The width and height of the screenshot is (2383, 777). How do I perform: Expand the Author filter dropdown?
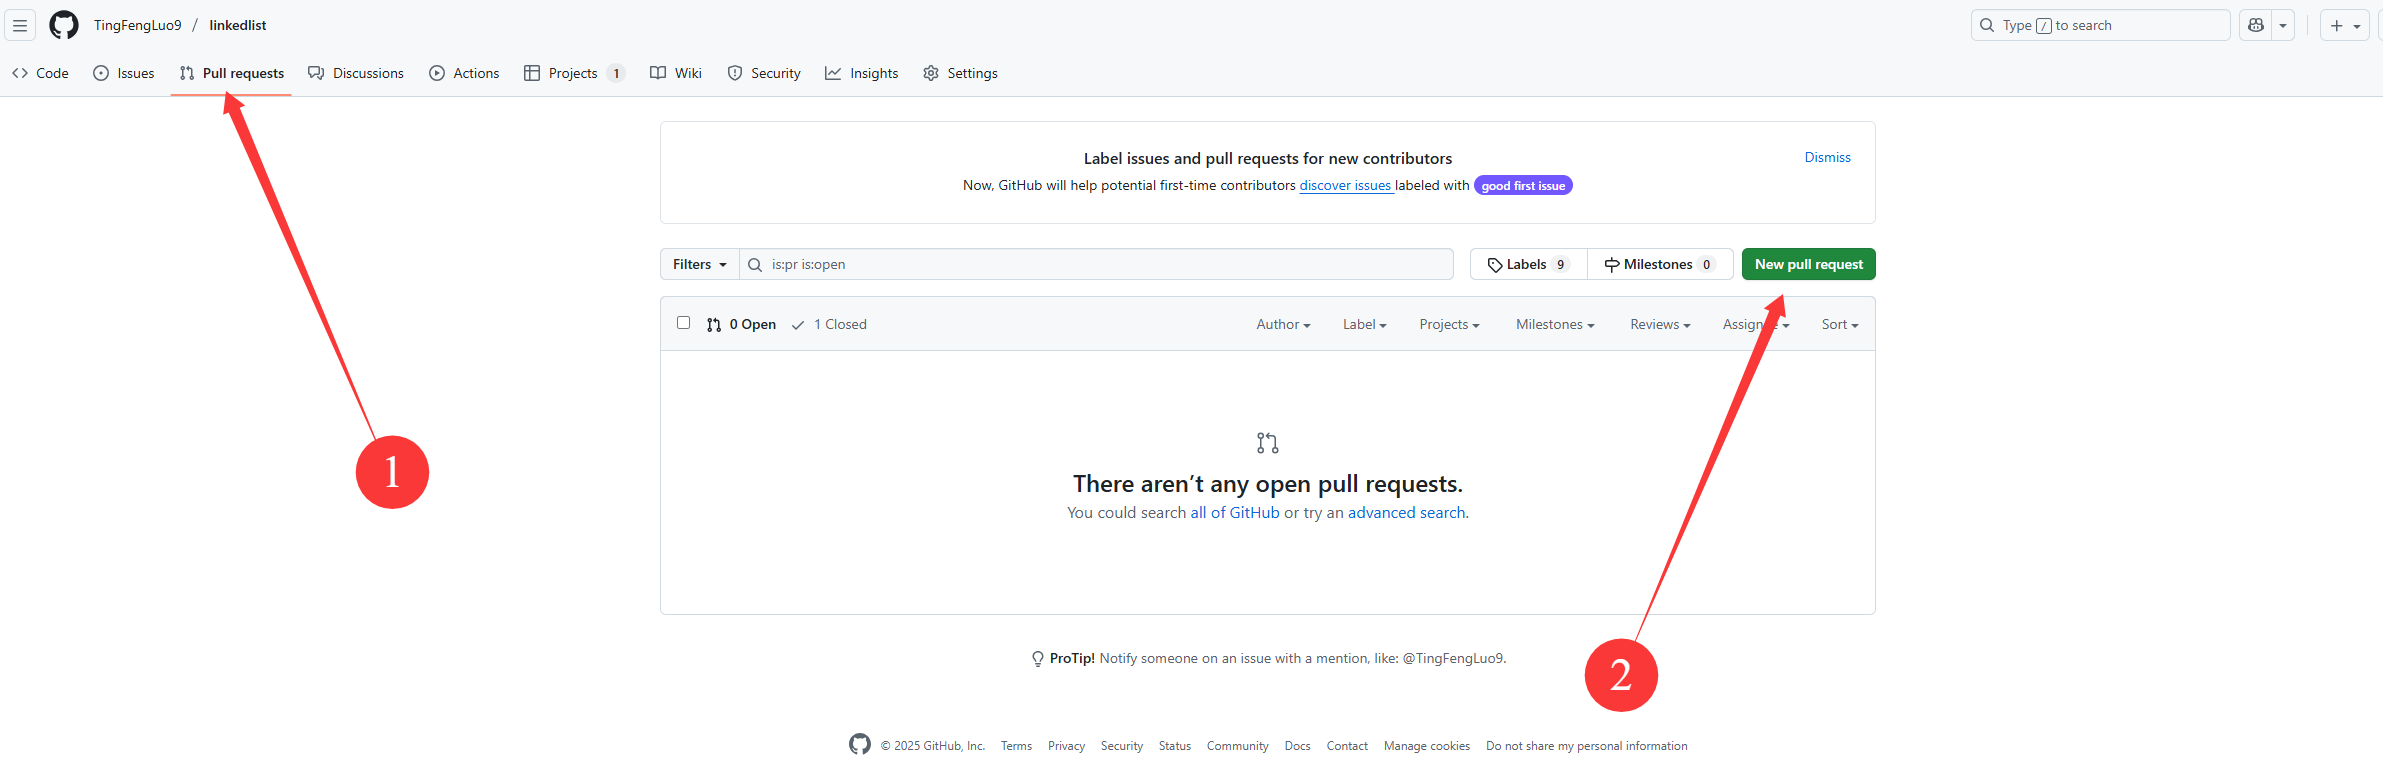pos(1283,324)
